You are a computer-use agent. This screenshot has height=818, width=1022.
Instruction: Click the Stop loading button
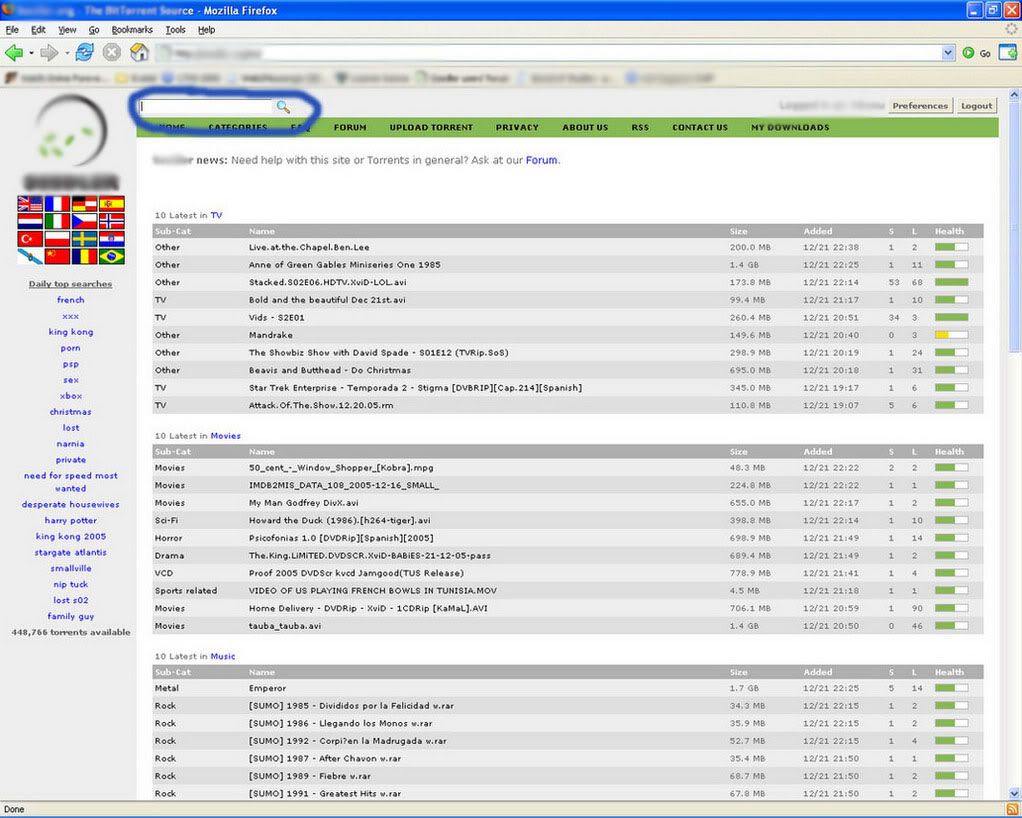pyautogui.click(x=112, y=52)
